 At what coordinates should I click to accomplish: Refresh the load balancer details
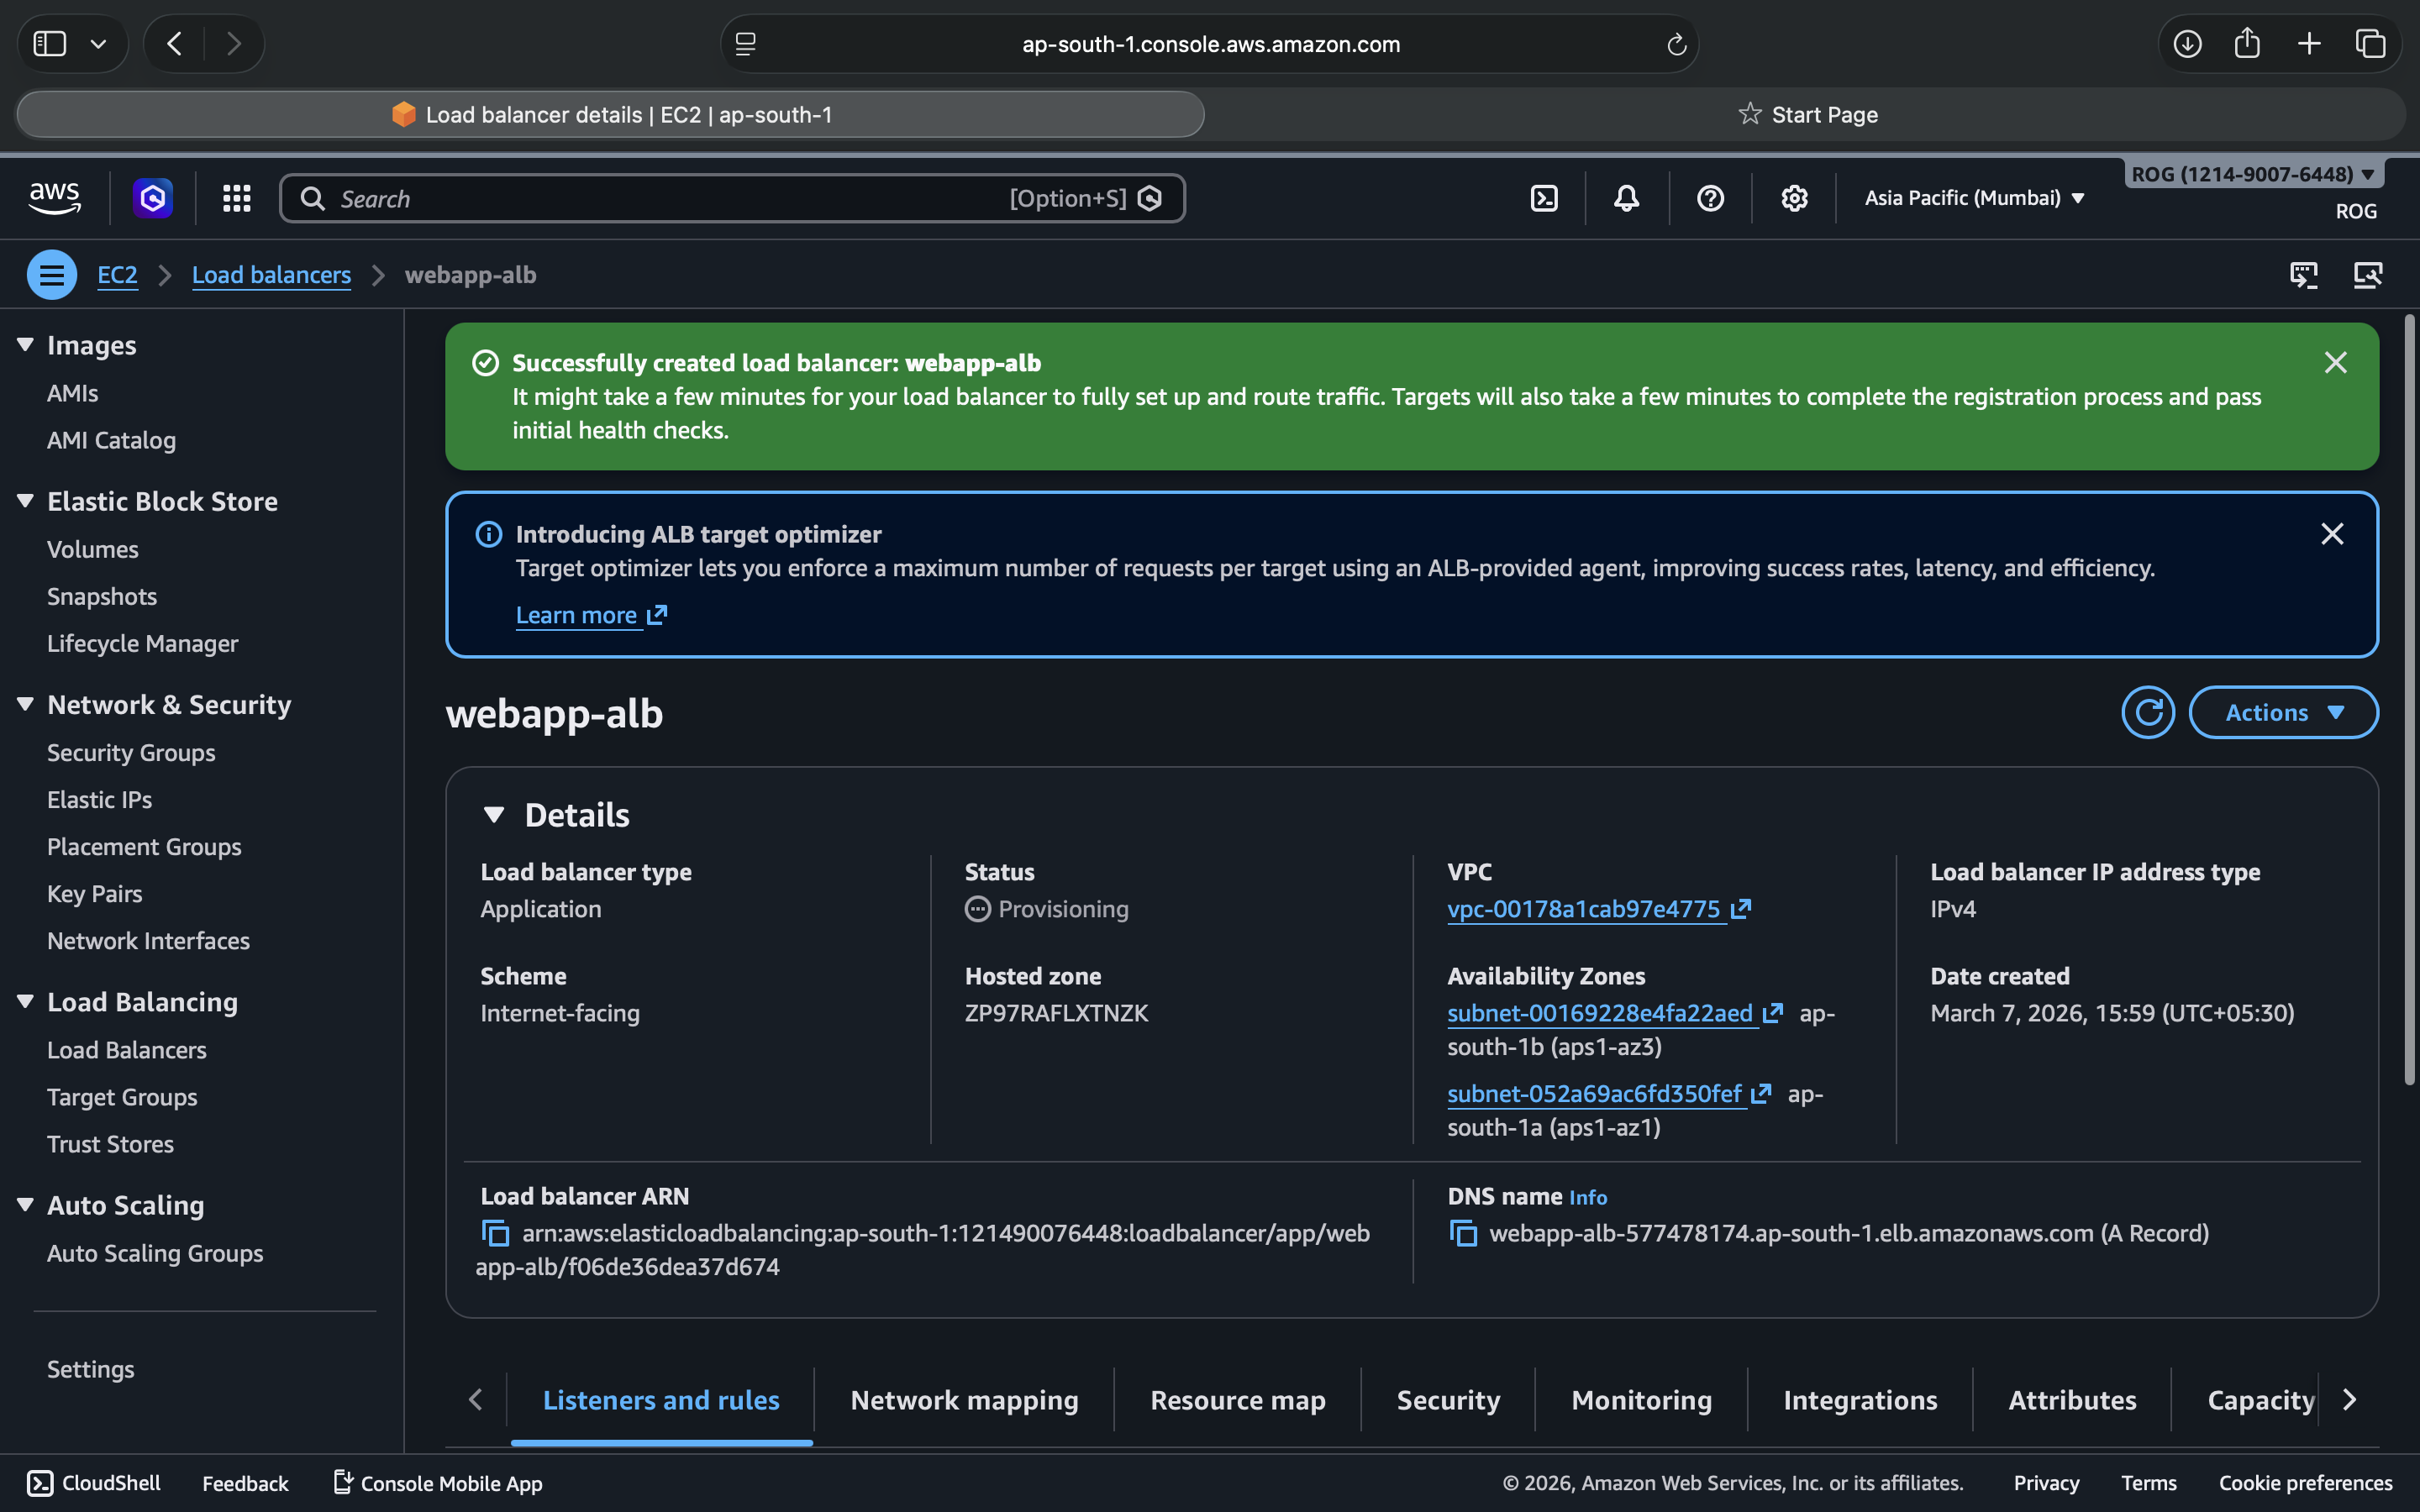[x=2147, y=712]
